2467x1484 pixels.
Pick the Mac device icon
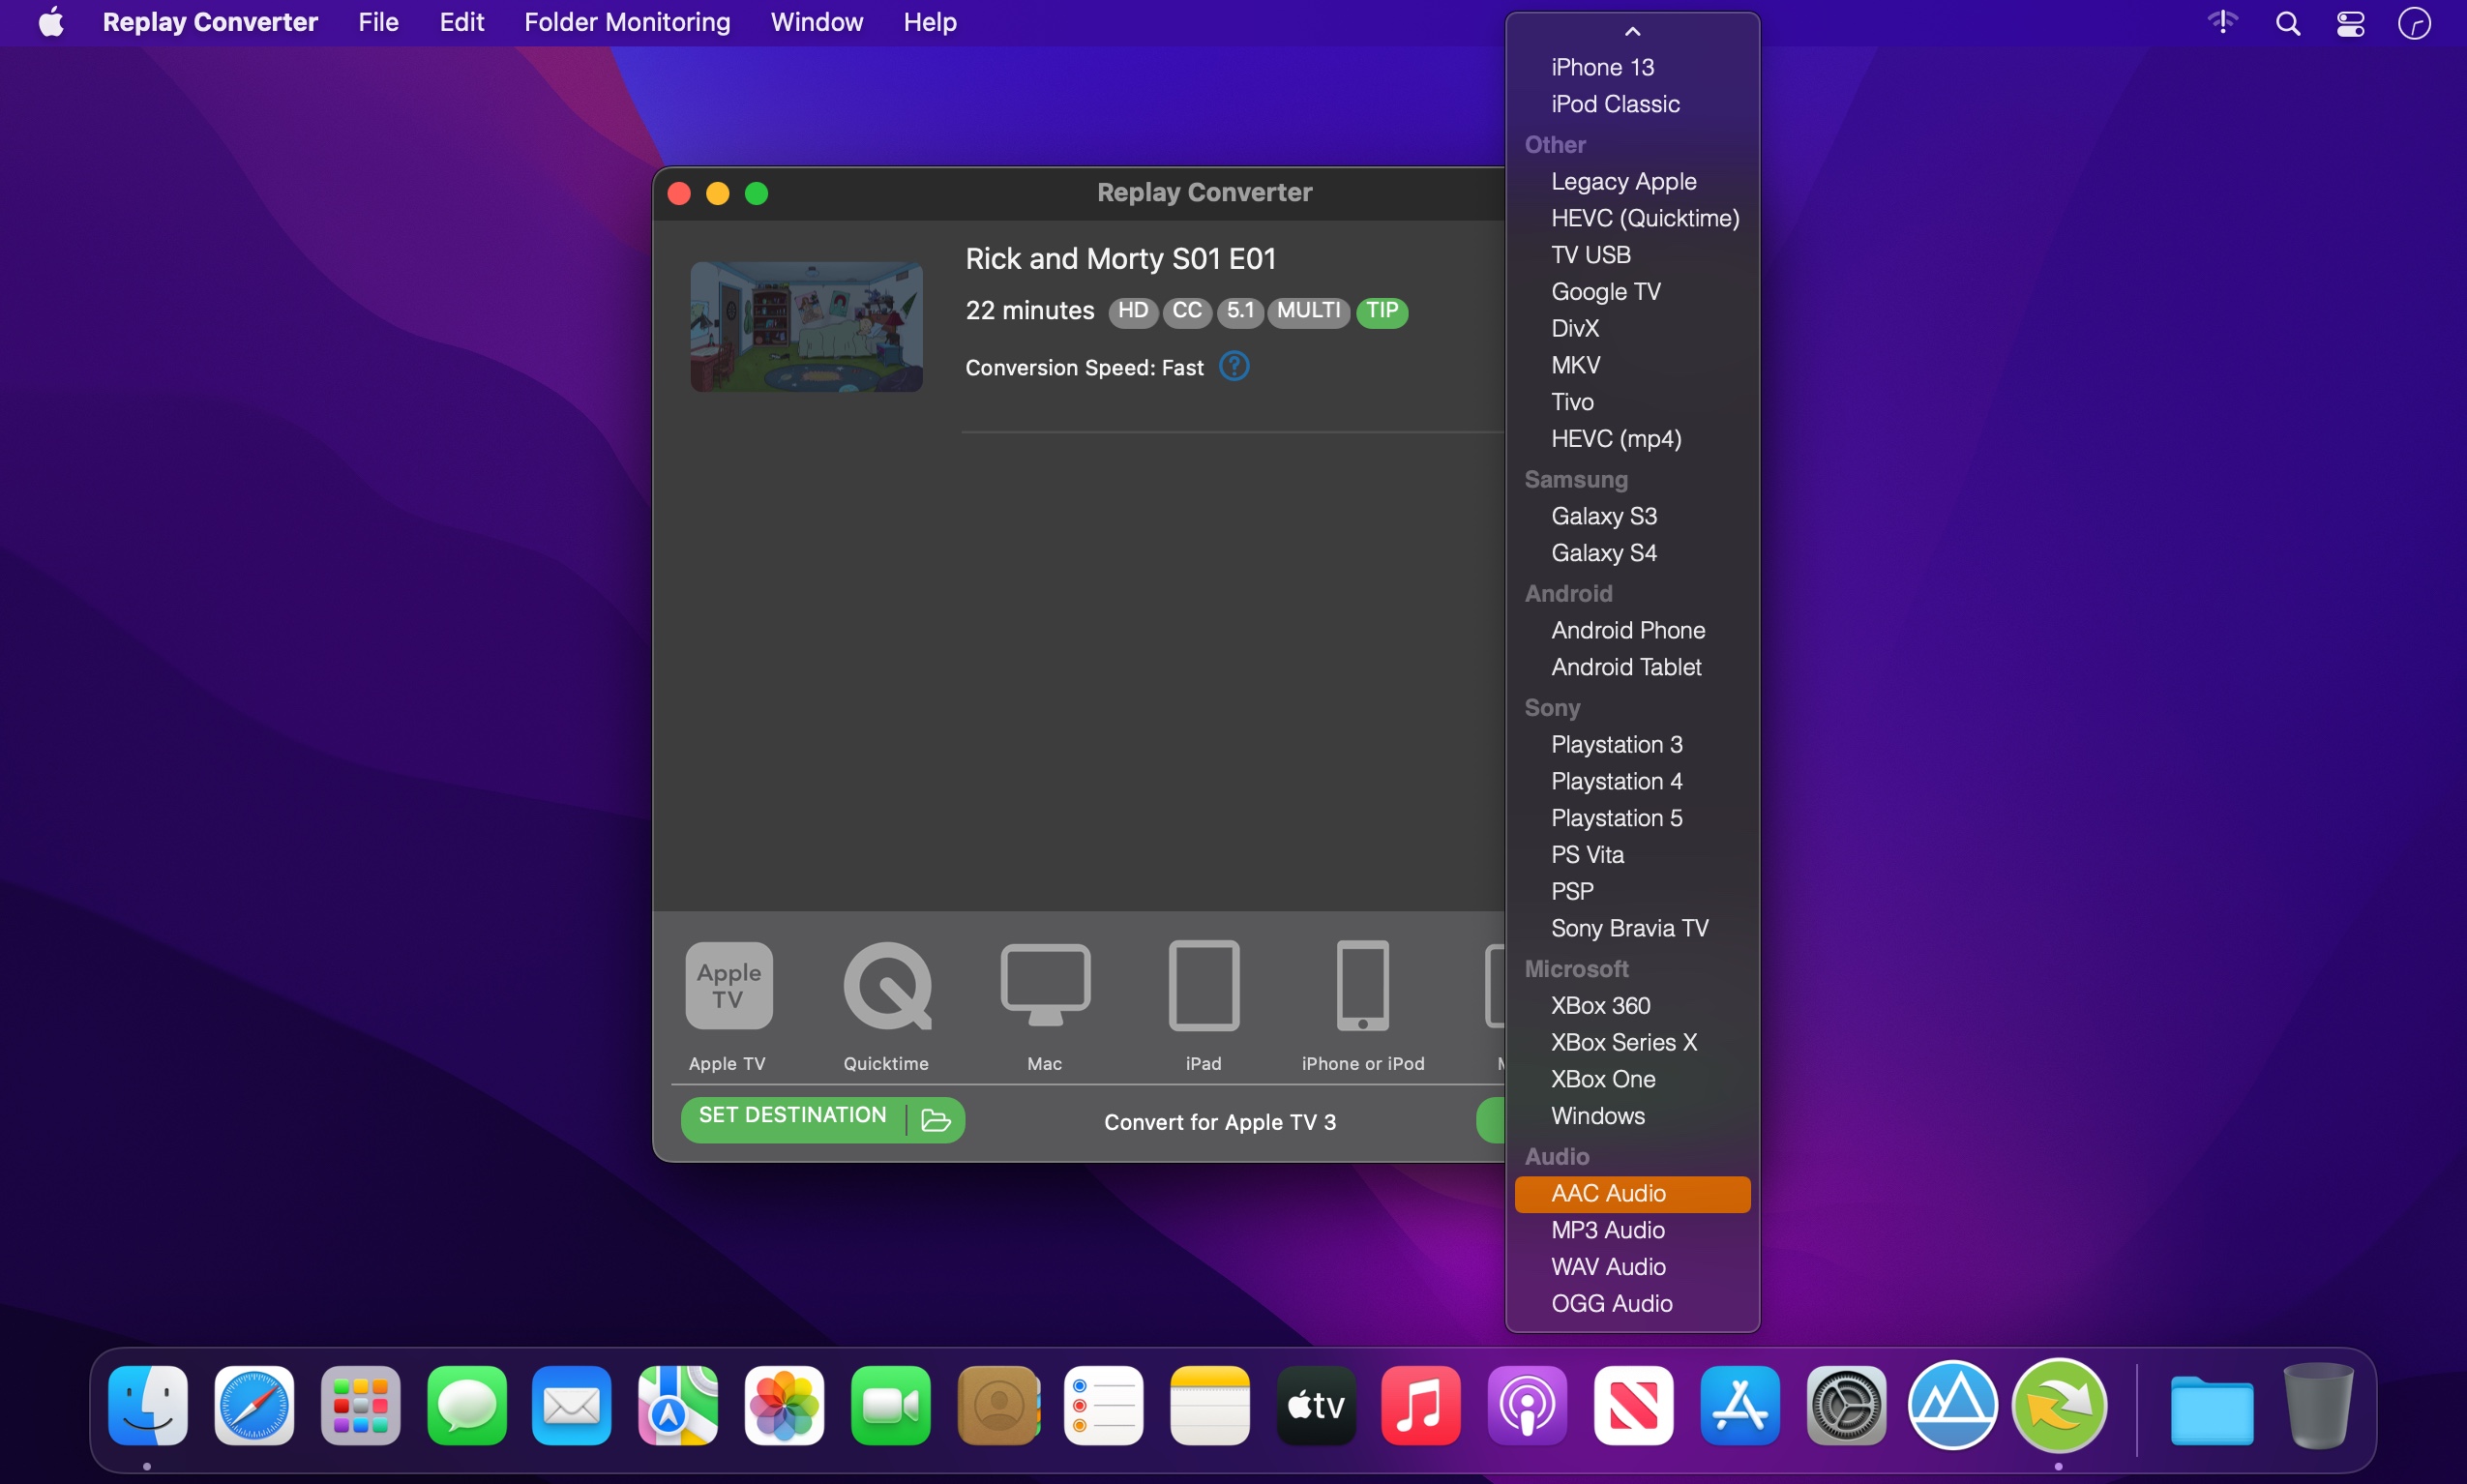[1045, 985]
